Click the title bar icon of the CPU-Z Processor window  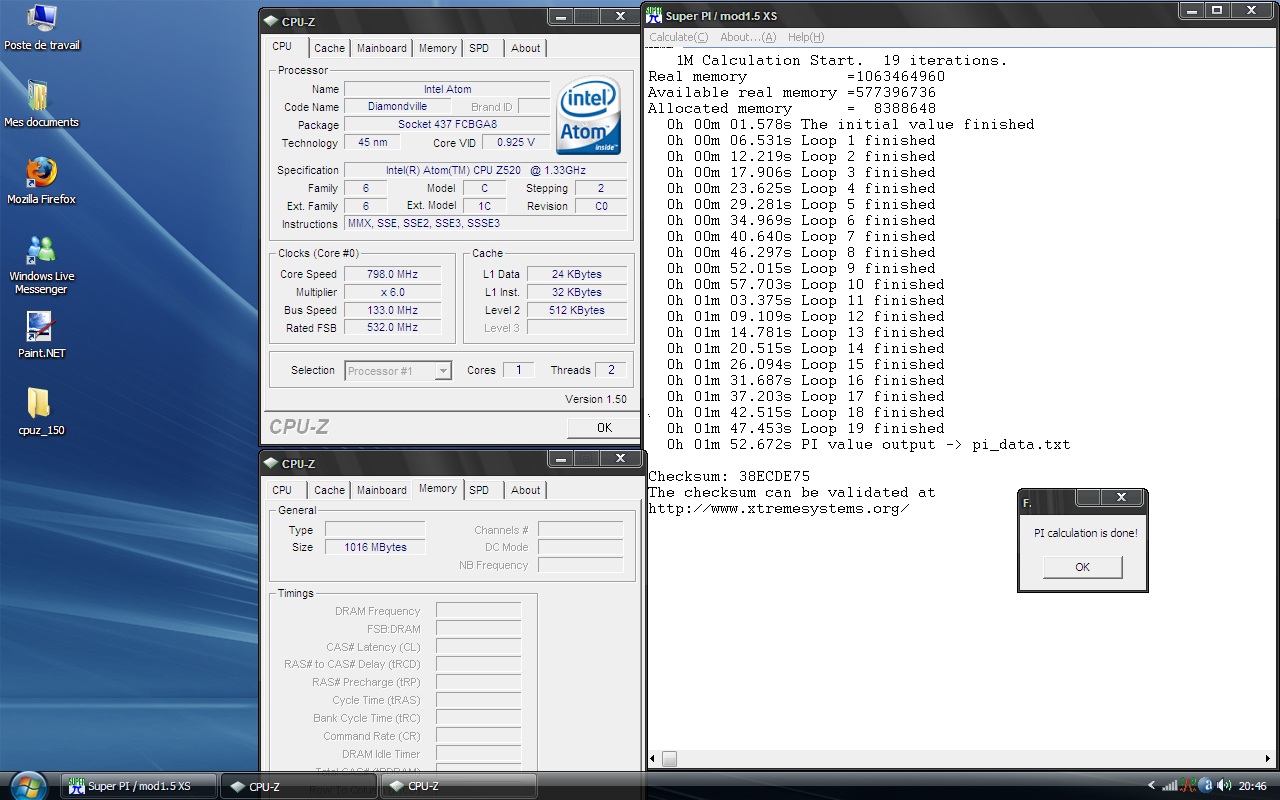(x=271, y=21)
